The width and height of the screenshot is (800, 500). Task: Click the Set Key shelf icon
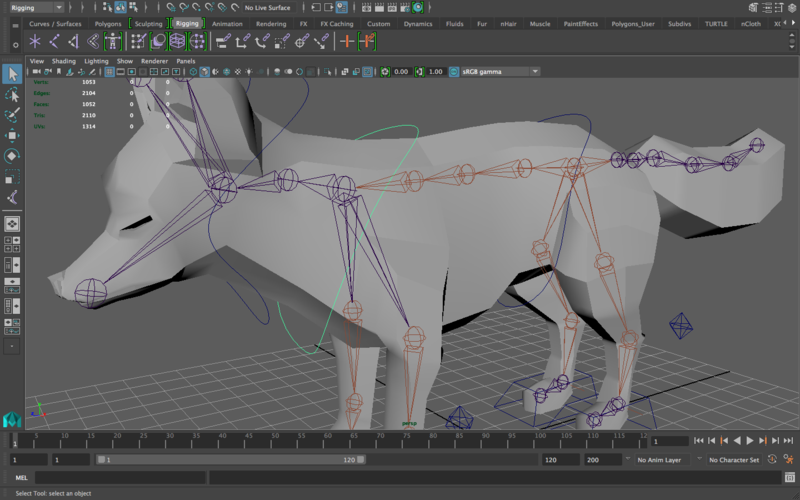pyautogui.click(x=347, y=41)
